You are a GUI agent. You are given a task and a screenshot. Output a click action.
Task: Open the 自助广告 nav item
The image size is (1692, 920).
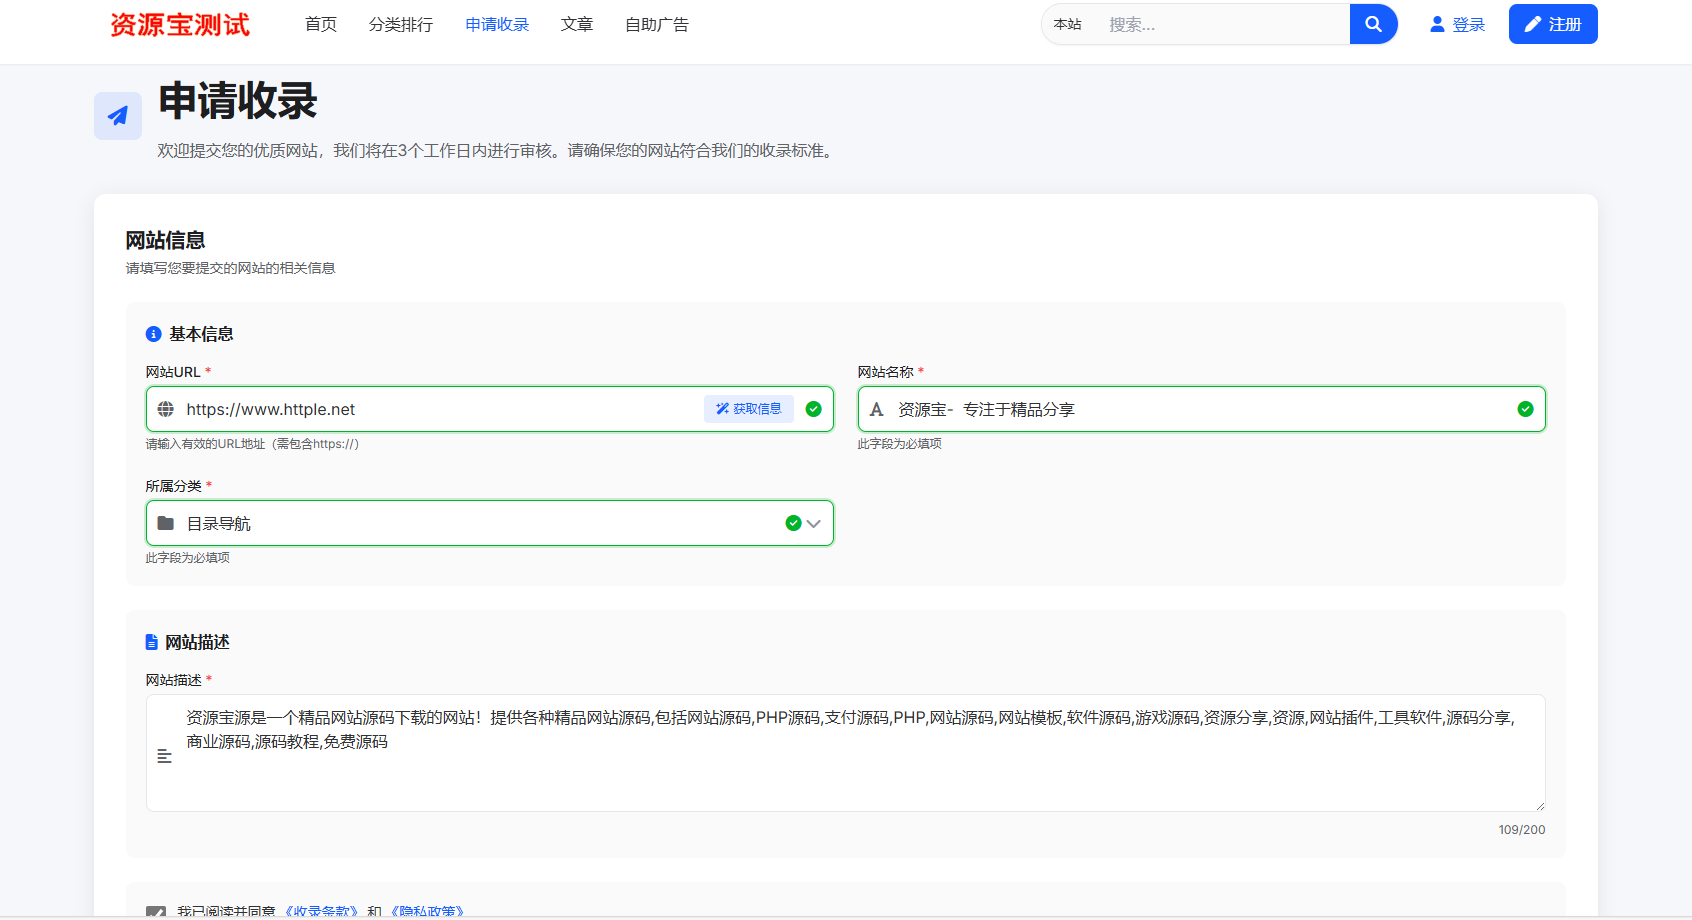[x=657, y=24]
